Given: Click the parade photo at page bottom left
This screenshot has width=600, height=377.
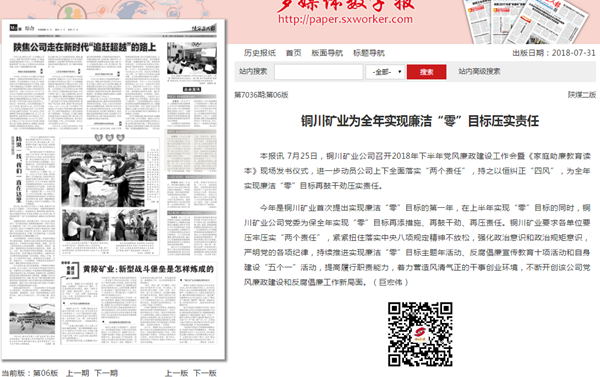Looking at the screenshot, I should tap(32, 319).
